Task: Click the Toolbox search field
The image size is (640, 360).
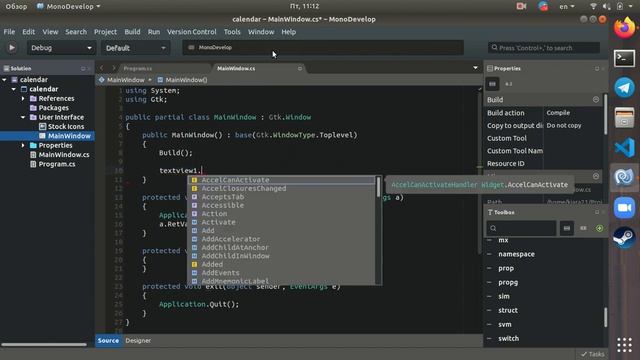Action: pyautogui.click(x=521, y=228)
